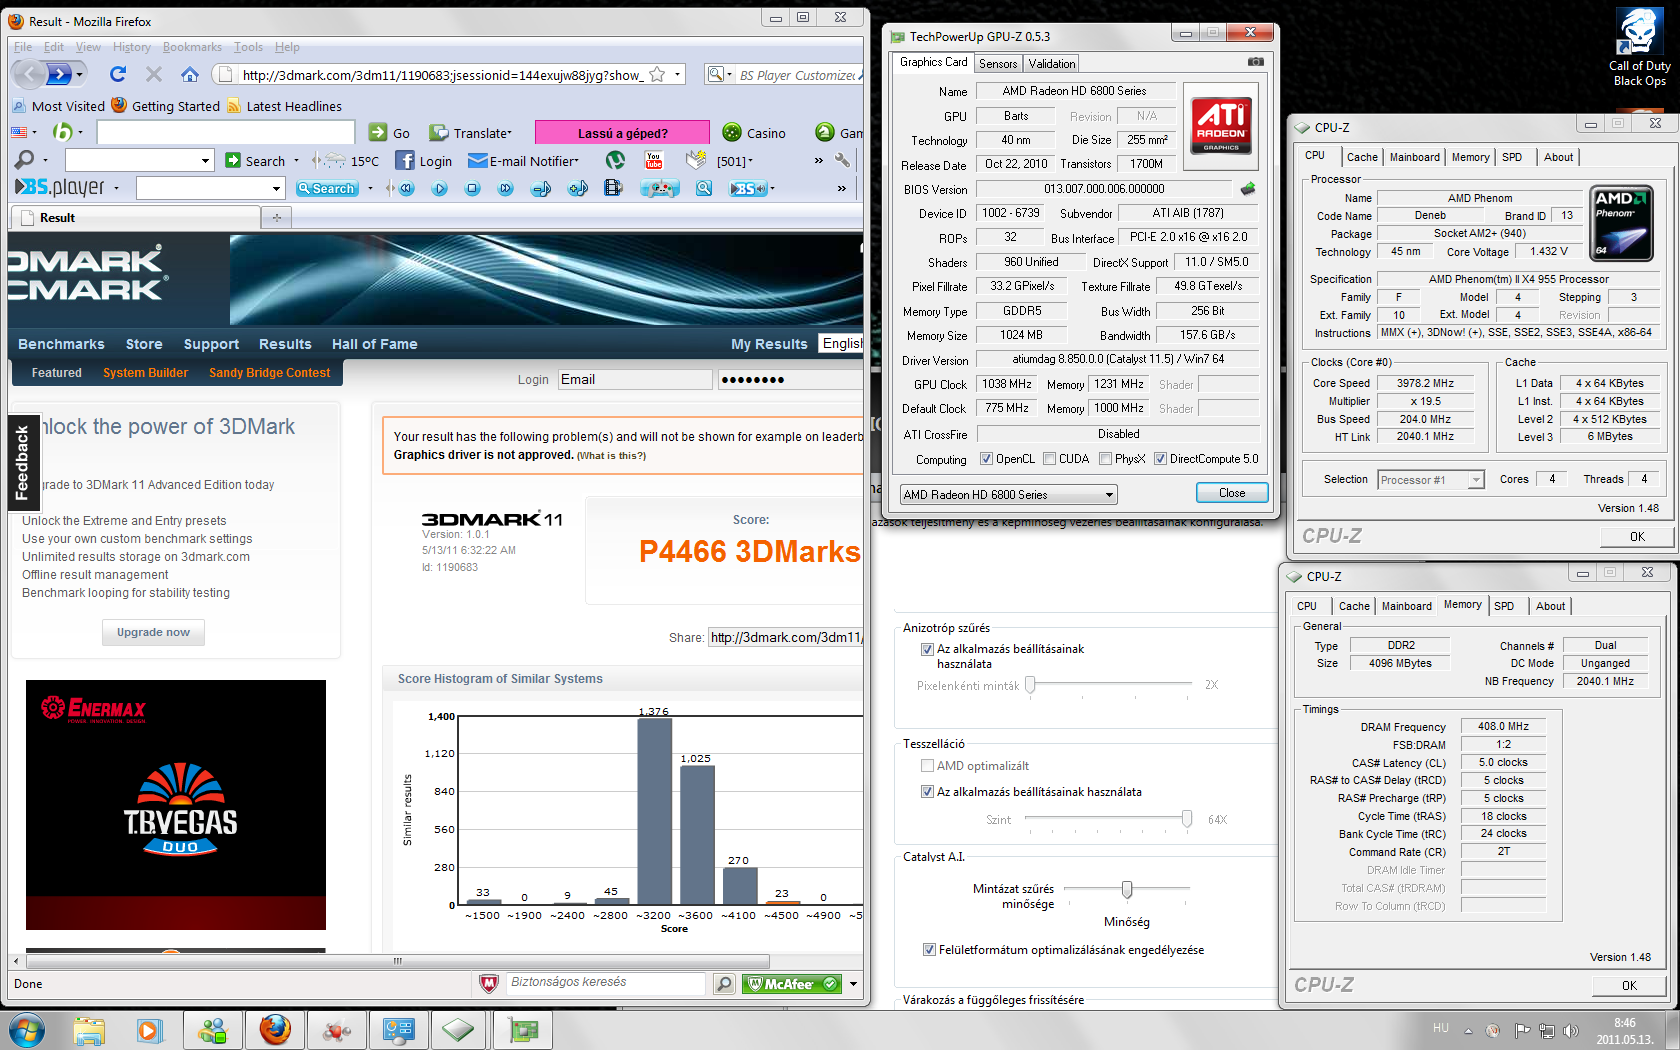
Task: Bookmark this page with the star icon
Action: point(657,74)
